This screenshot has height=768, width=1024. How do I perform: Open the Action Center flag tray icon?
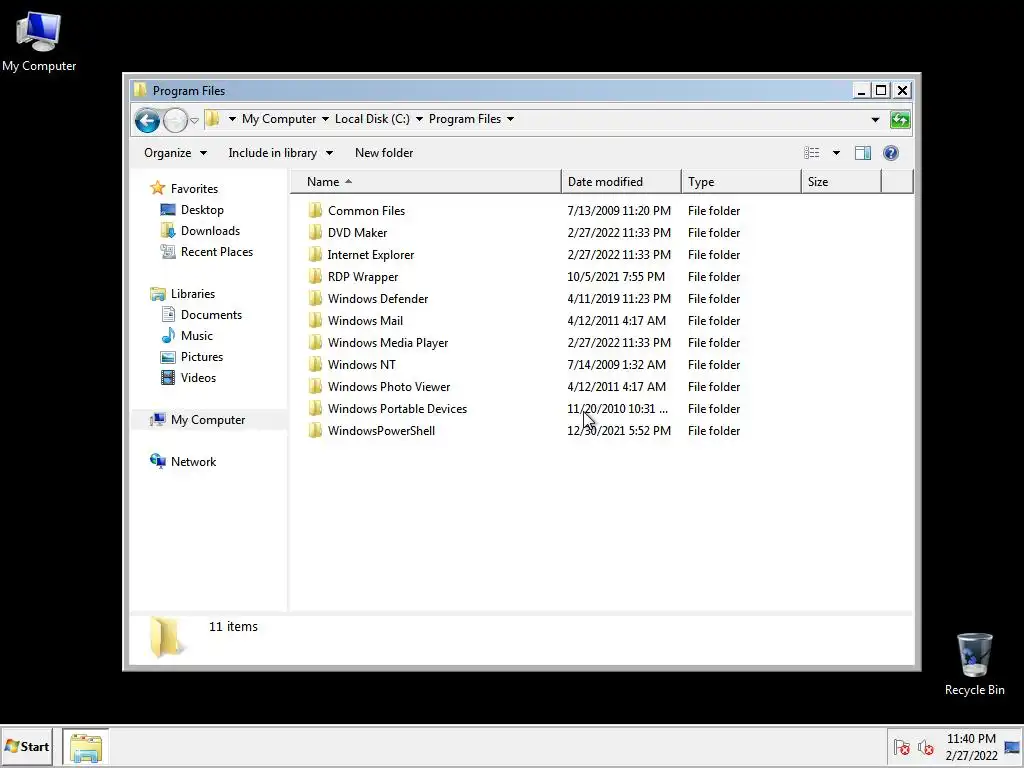[902, 747]
